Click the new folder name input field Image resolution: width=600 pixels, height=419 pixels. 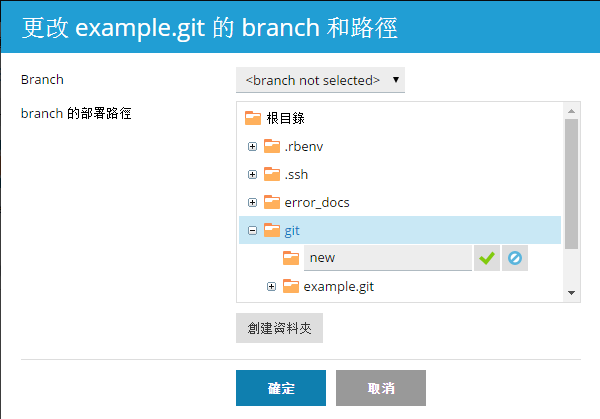[387, 258]
